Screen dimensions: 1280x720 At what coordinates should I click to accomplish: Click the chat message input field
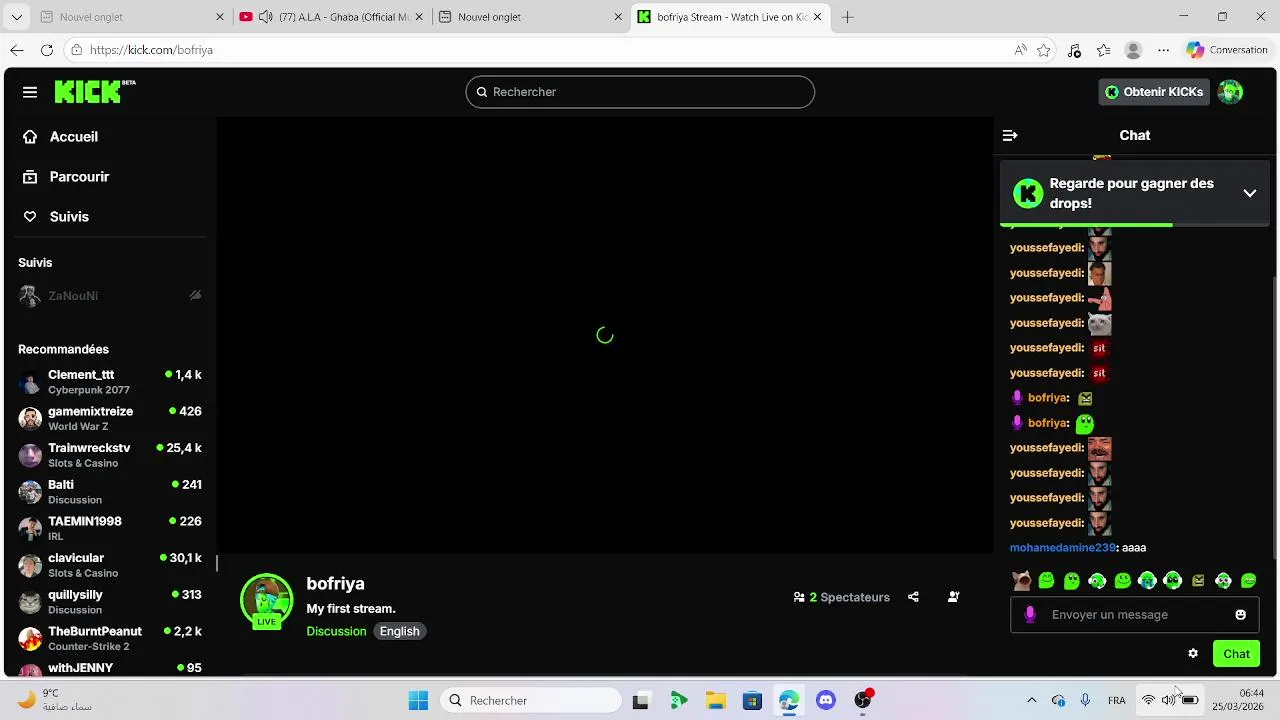point(1135,615)
